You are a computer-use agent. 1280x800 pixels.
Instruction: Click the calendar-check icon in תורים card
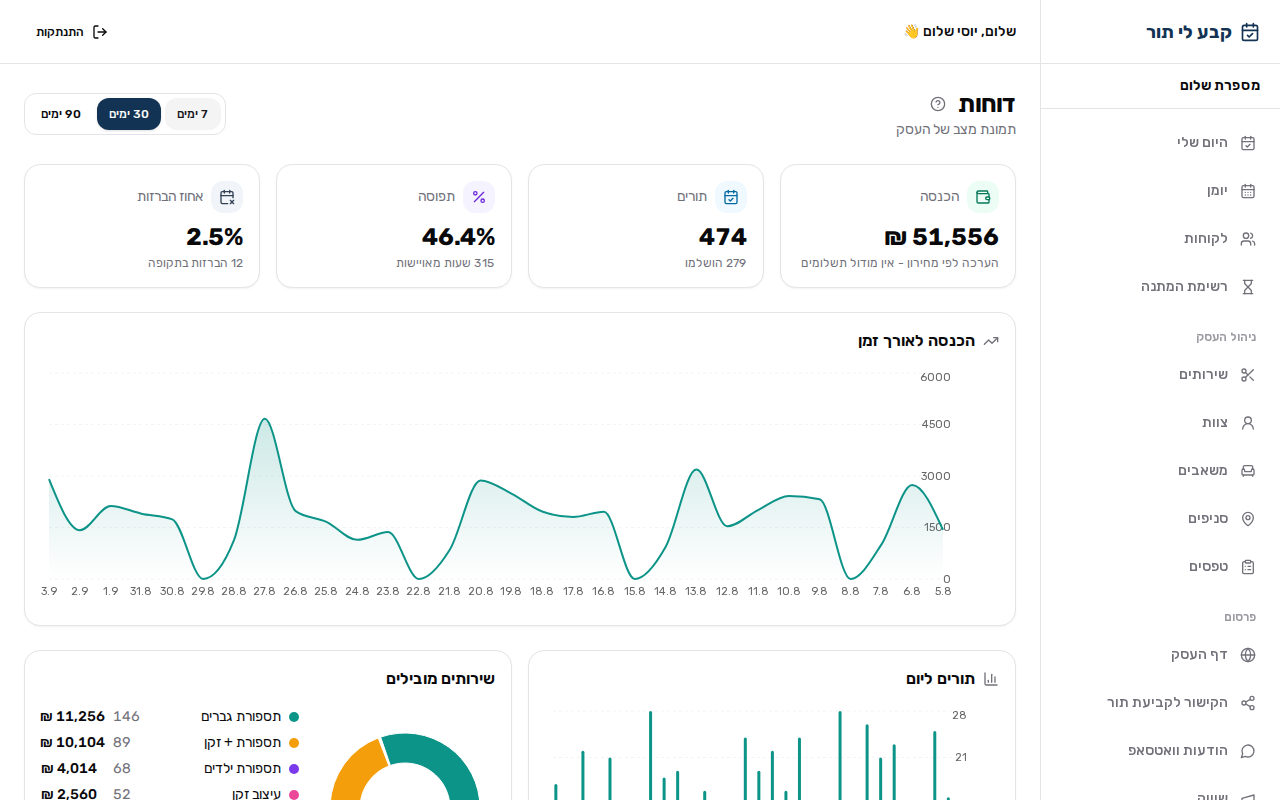731,197
